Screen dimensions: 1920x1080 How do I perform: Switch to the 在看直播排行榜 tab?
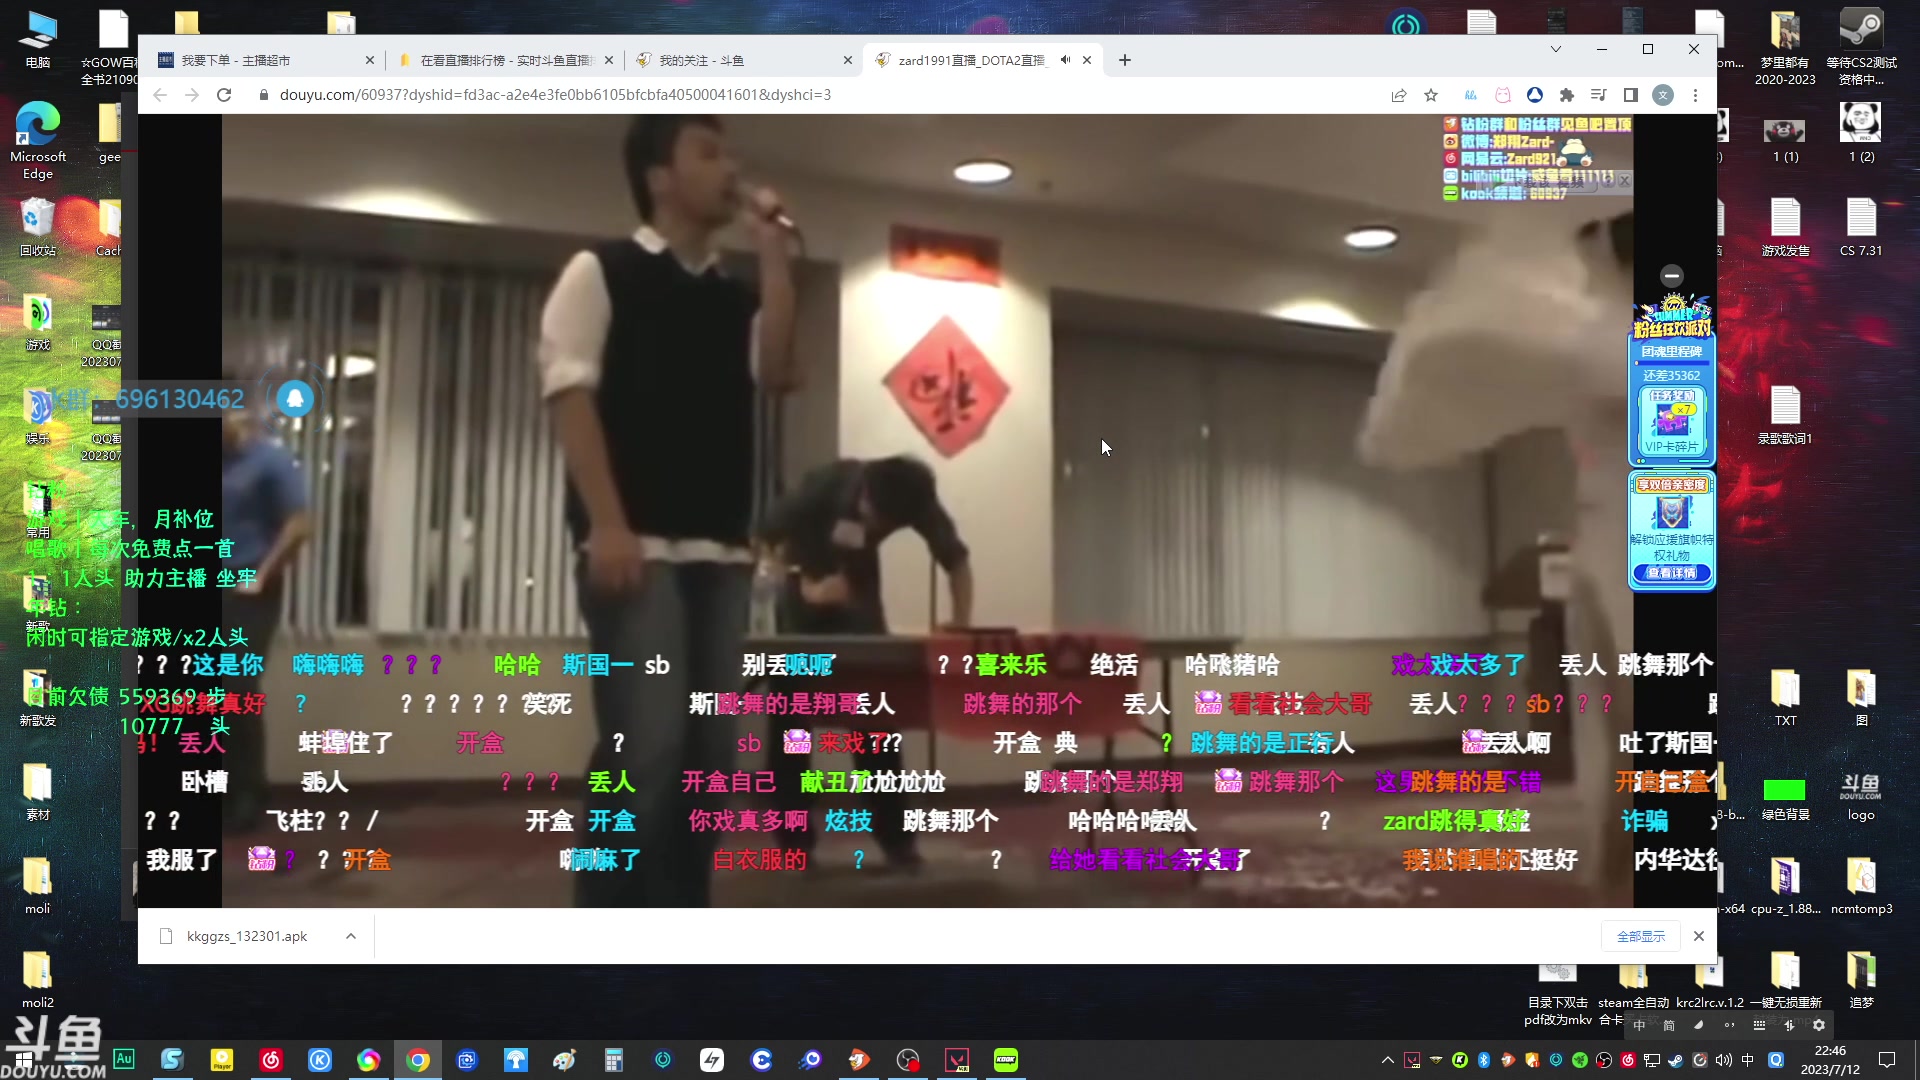coord(506,60)
